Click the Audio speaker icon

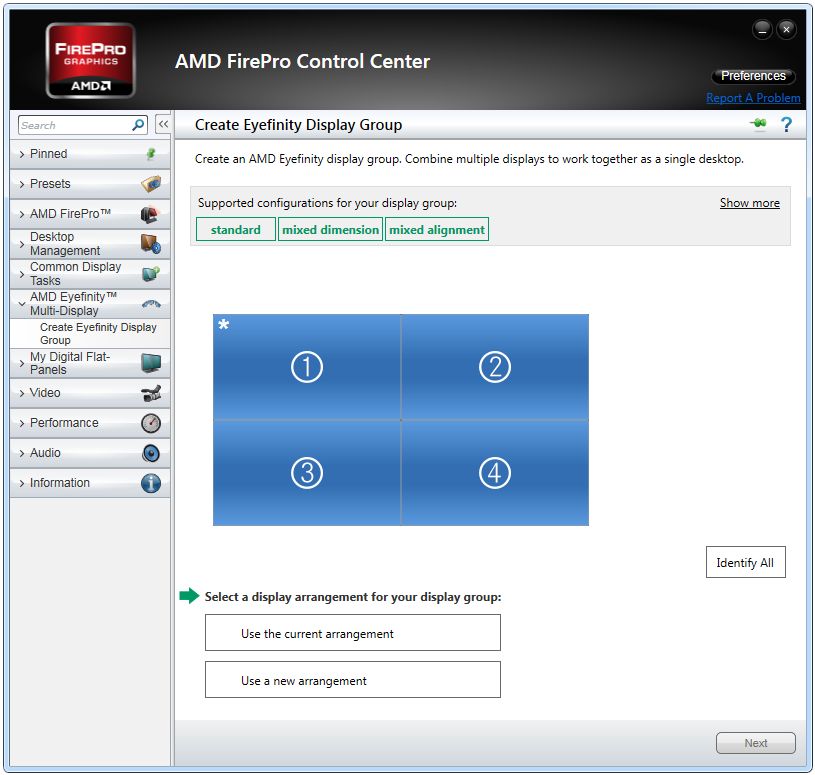pos(151,453)
